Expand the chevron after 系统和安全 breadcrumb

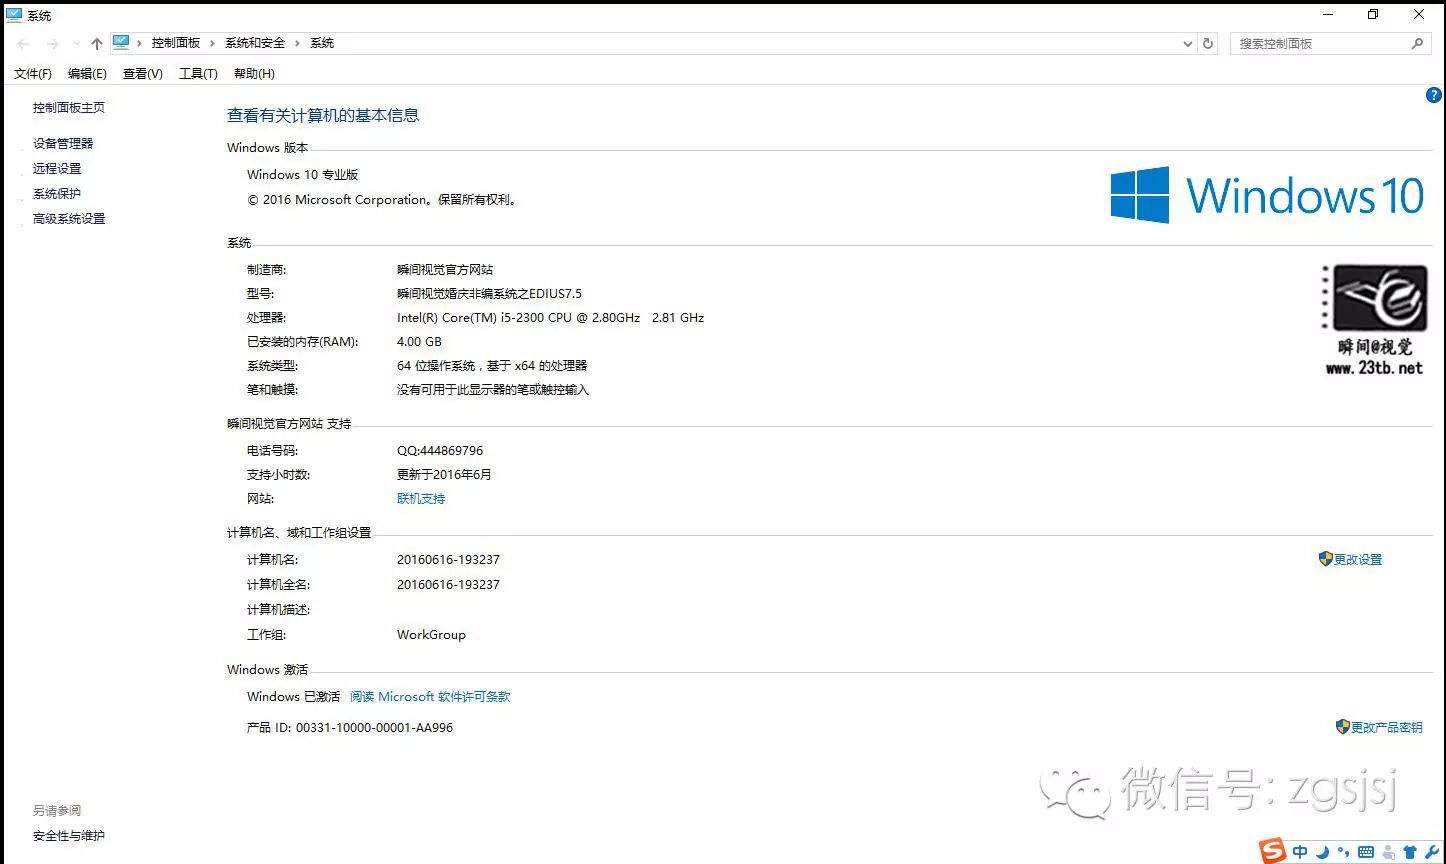coord(298,43)
